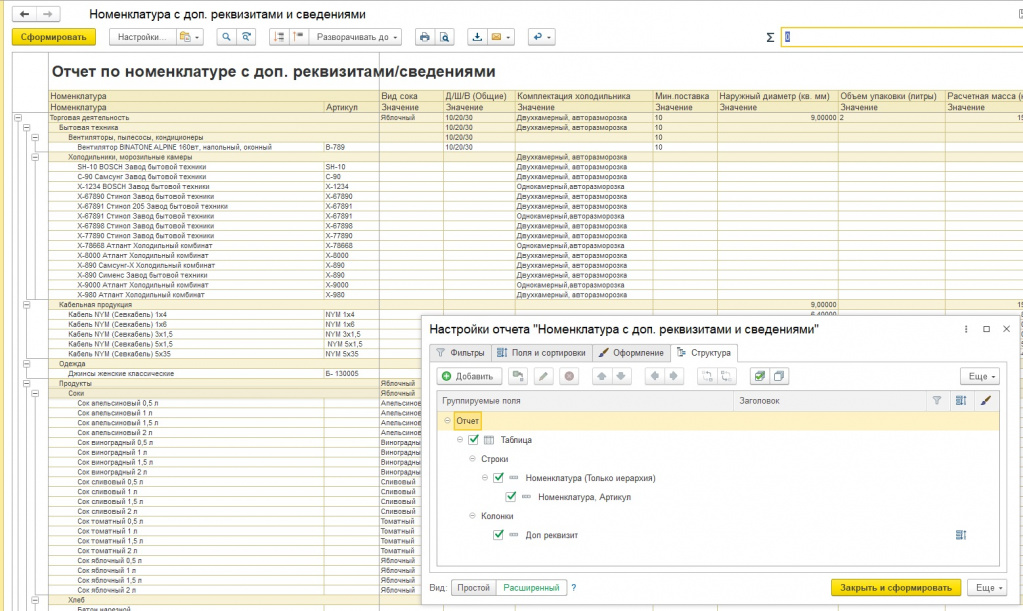Screen dimensions: 1023x611
Task: Click the check-all icon in the settings toolbar
Action: (759, 376)
